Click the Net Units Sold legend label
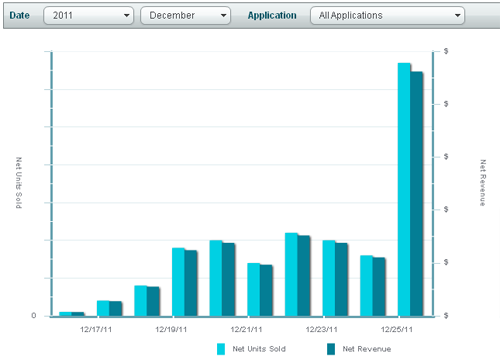Viewport: 500px width, 360px height. (259, 349)
